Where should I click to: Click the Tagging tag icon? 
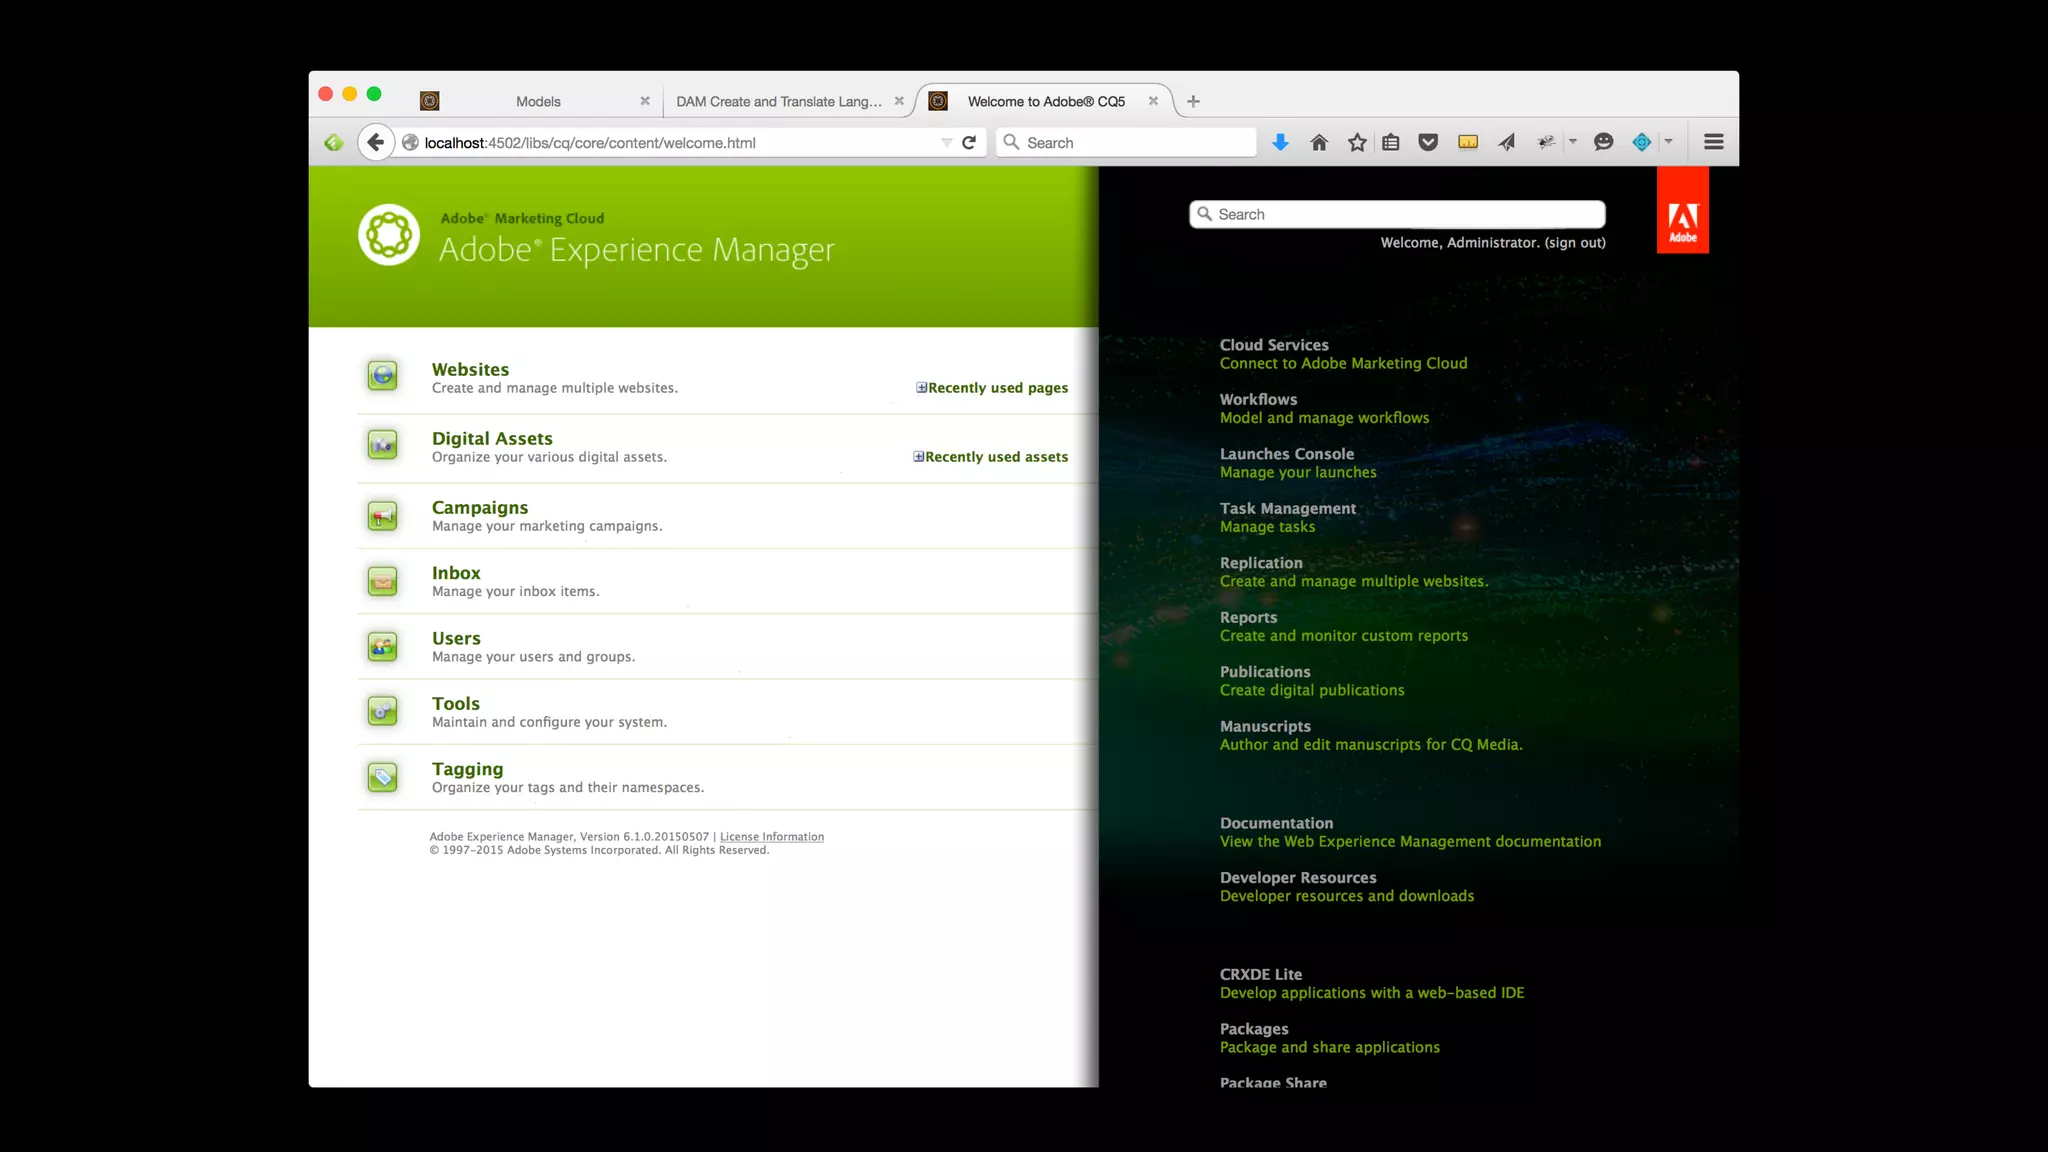pyautogui.click(x=382, y=777)
